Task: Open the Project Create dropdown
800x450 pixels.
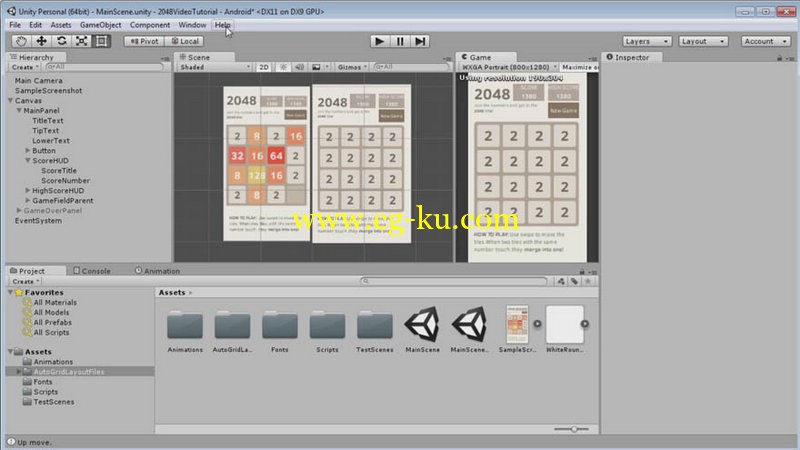Action: pos(25,281)
